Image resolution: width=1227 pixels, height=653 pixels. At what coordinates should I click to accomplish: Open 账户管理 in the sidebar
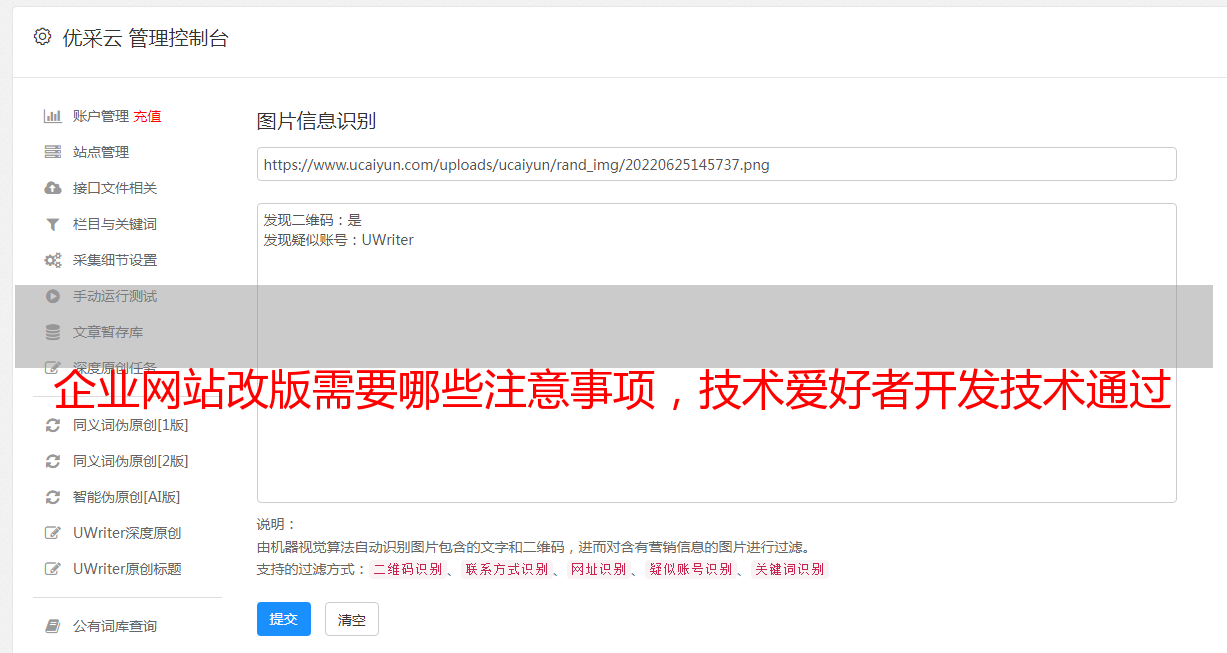pos(101,116)
